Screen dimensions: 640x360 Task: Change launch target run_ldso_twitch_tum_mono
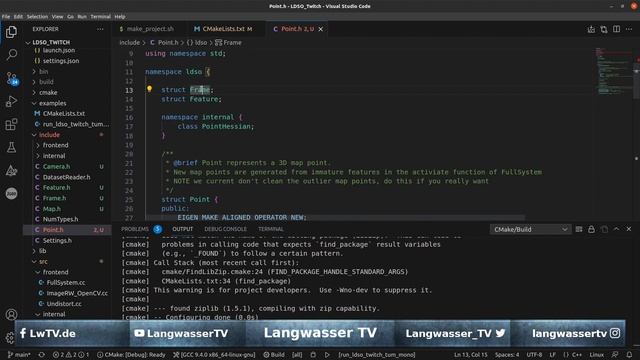point(377,355)
